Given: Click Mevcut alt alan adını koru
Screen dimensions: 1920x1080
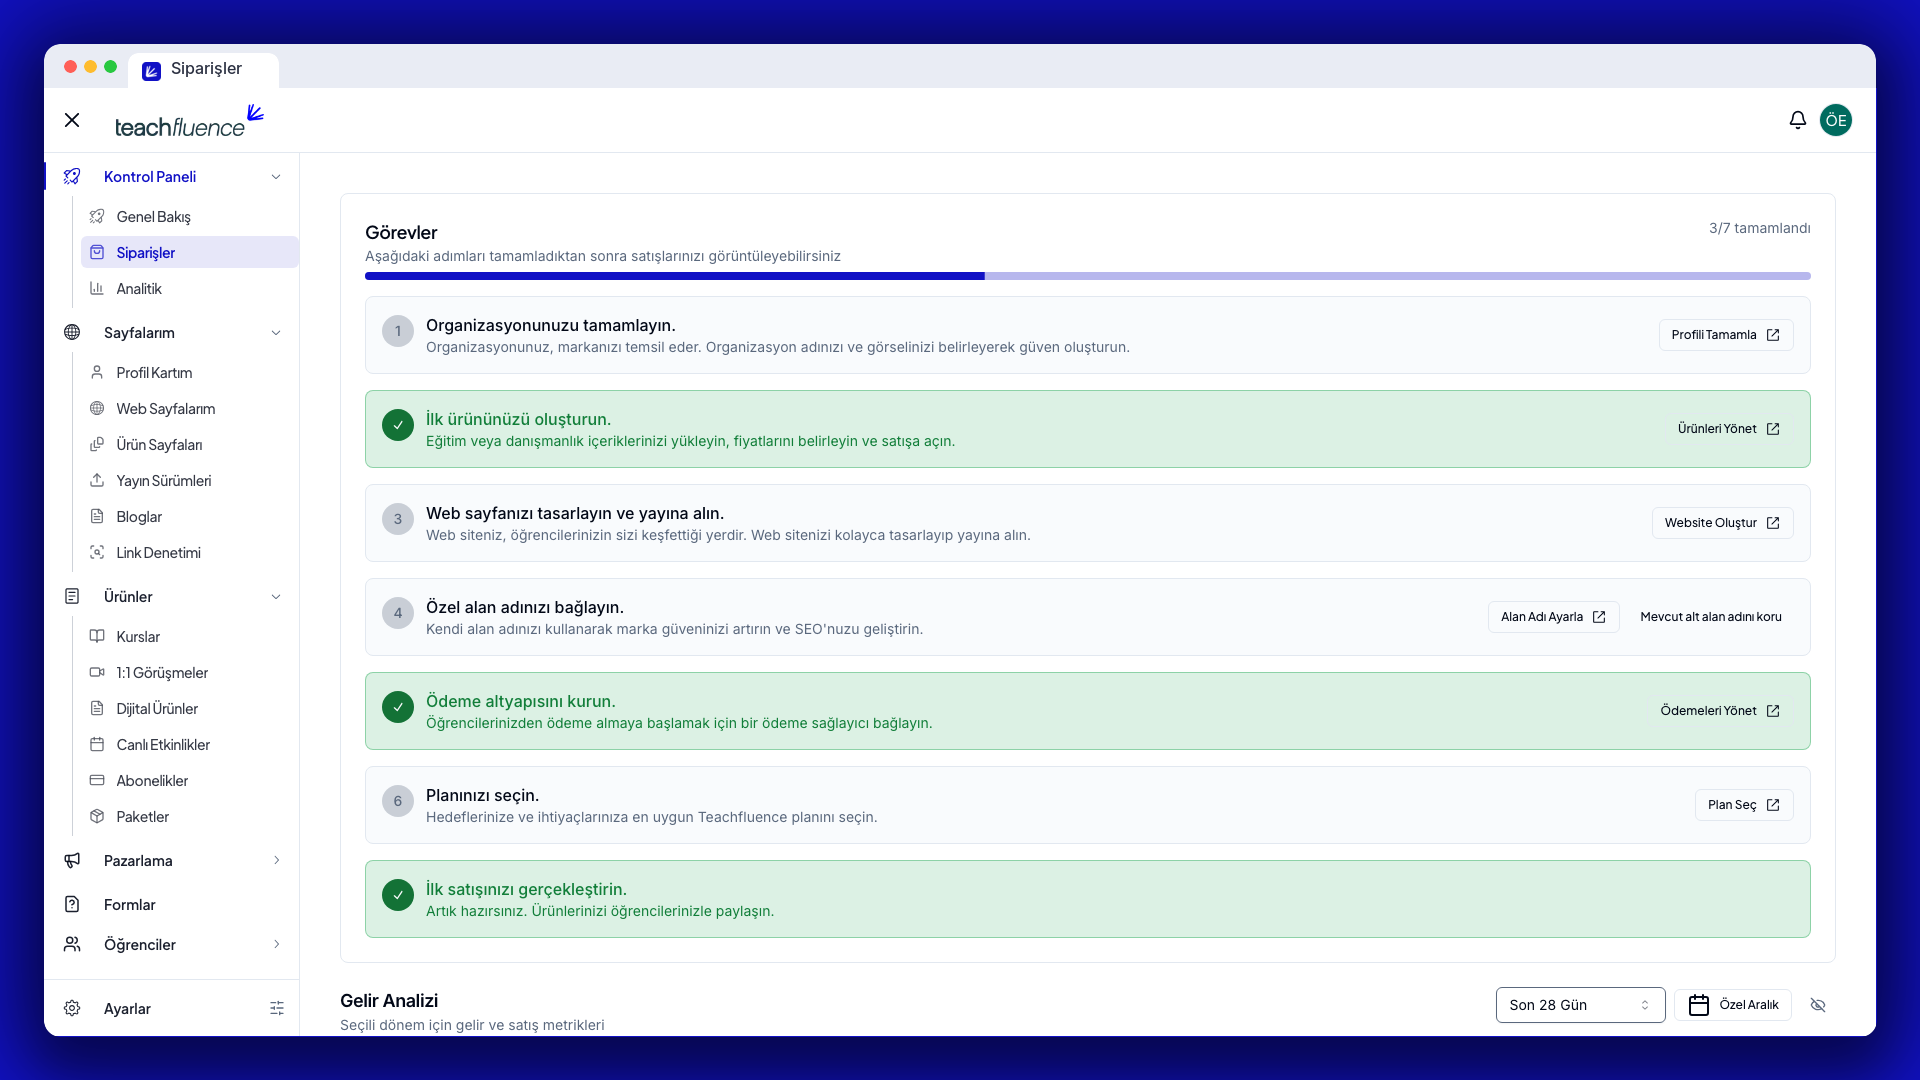Looking at the screenshot, I should pos(1710,617).
